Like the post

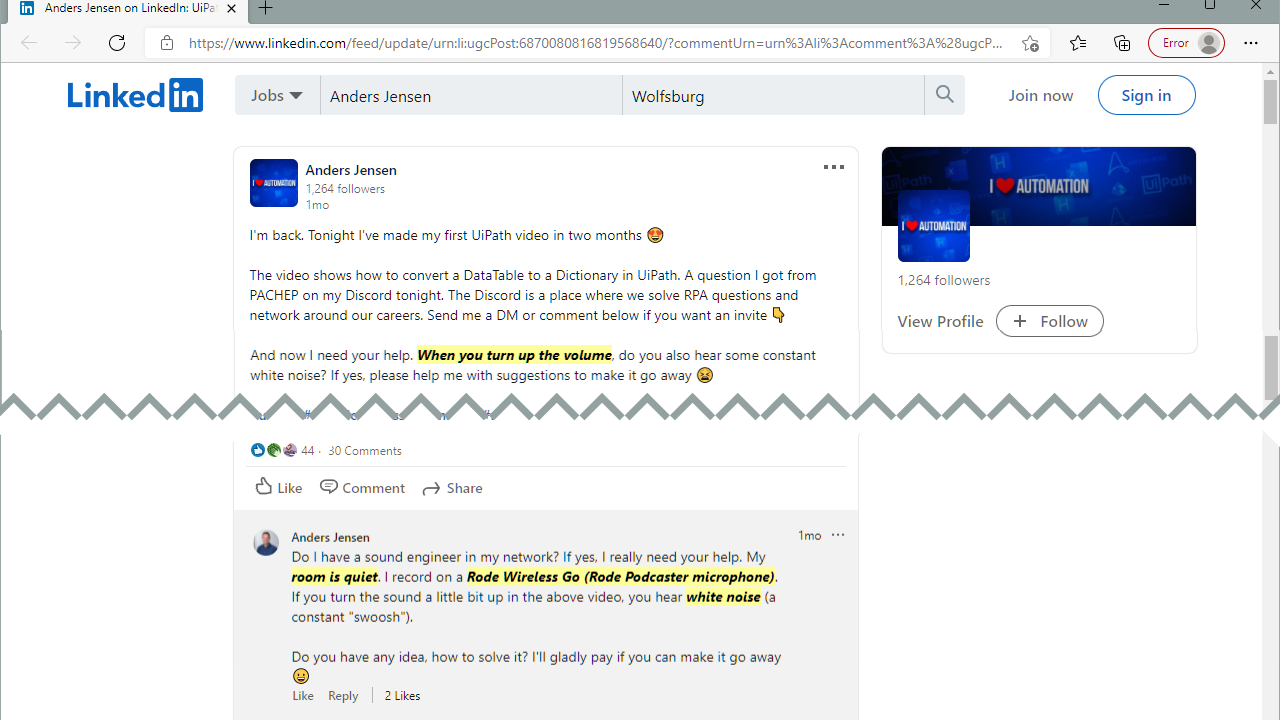click(278, 487)
